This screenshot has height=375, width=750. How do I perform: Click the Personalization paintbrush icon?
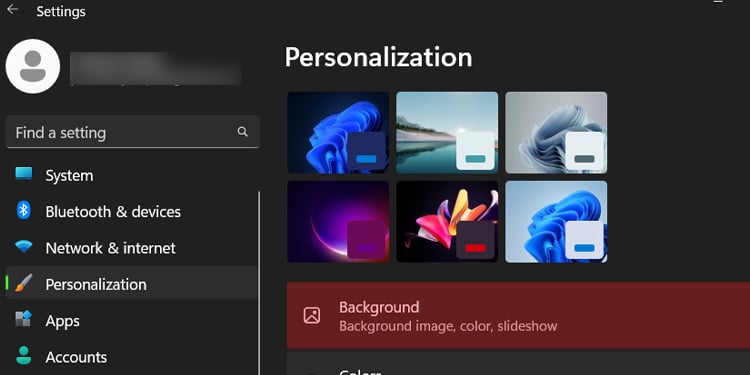pyautogui.click(x=23, y=284)
